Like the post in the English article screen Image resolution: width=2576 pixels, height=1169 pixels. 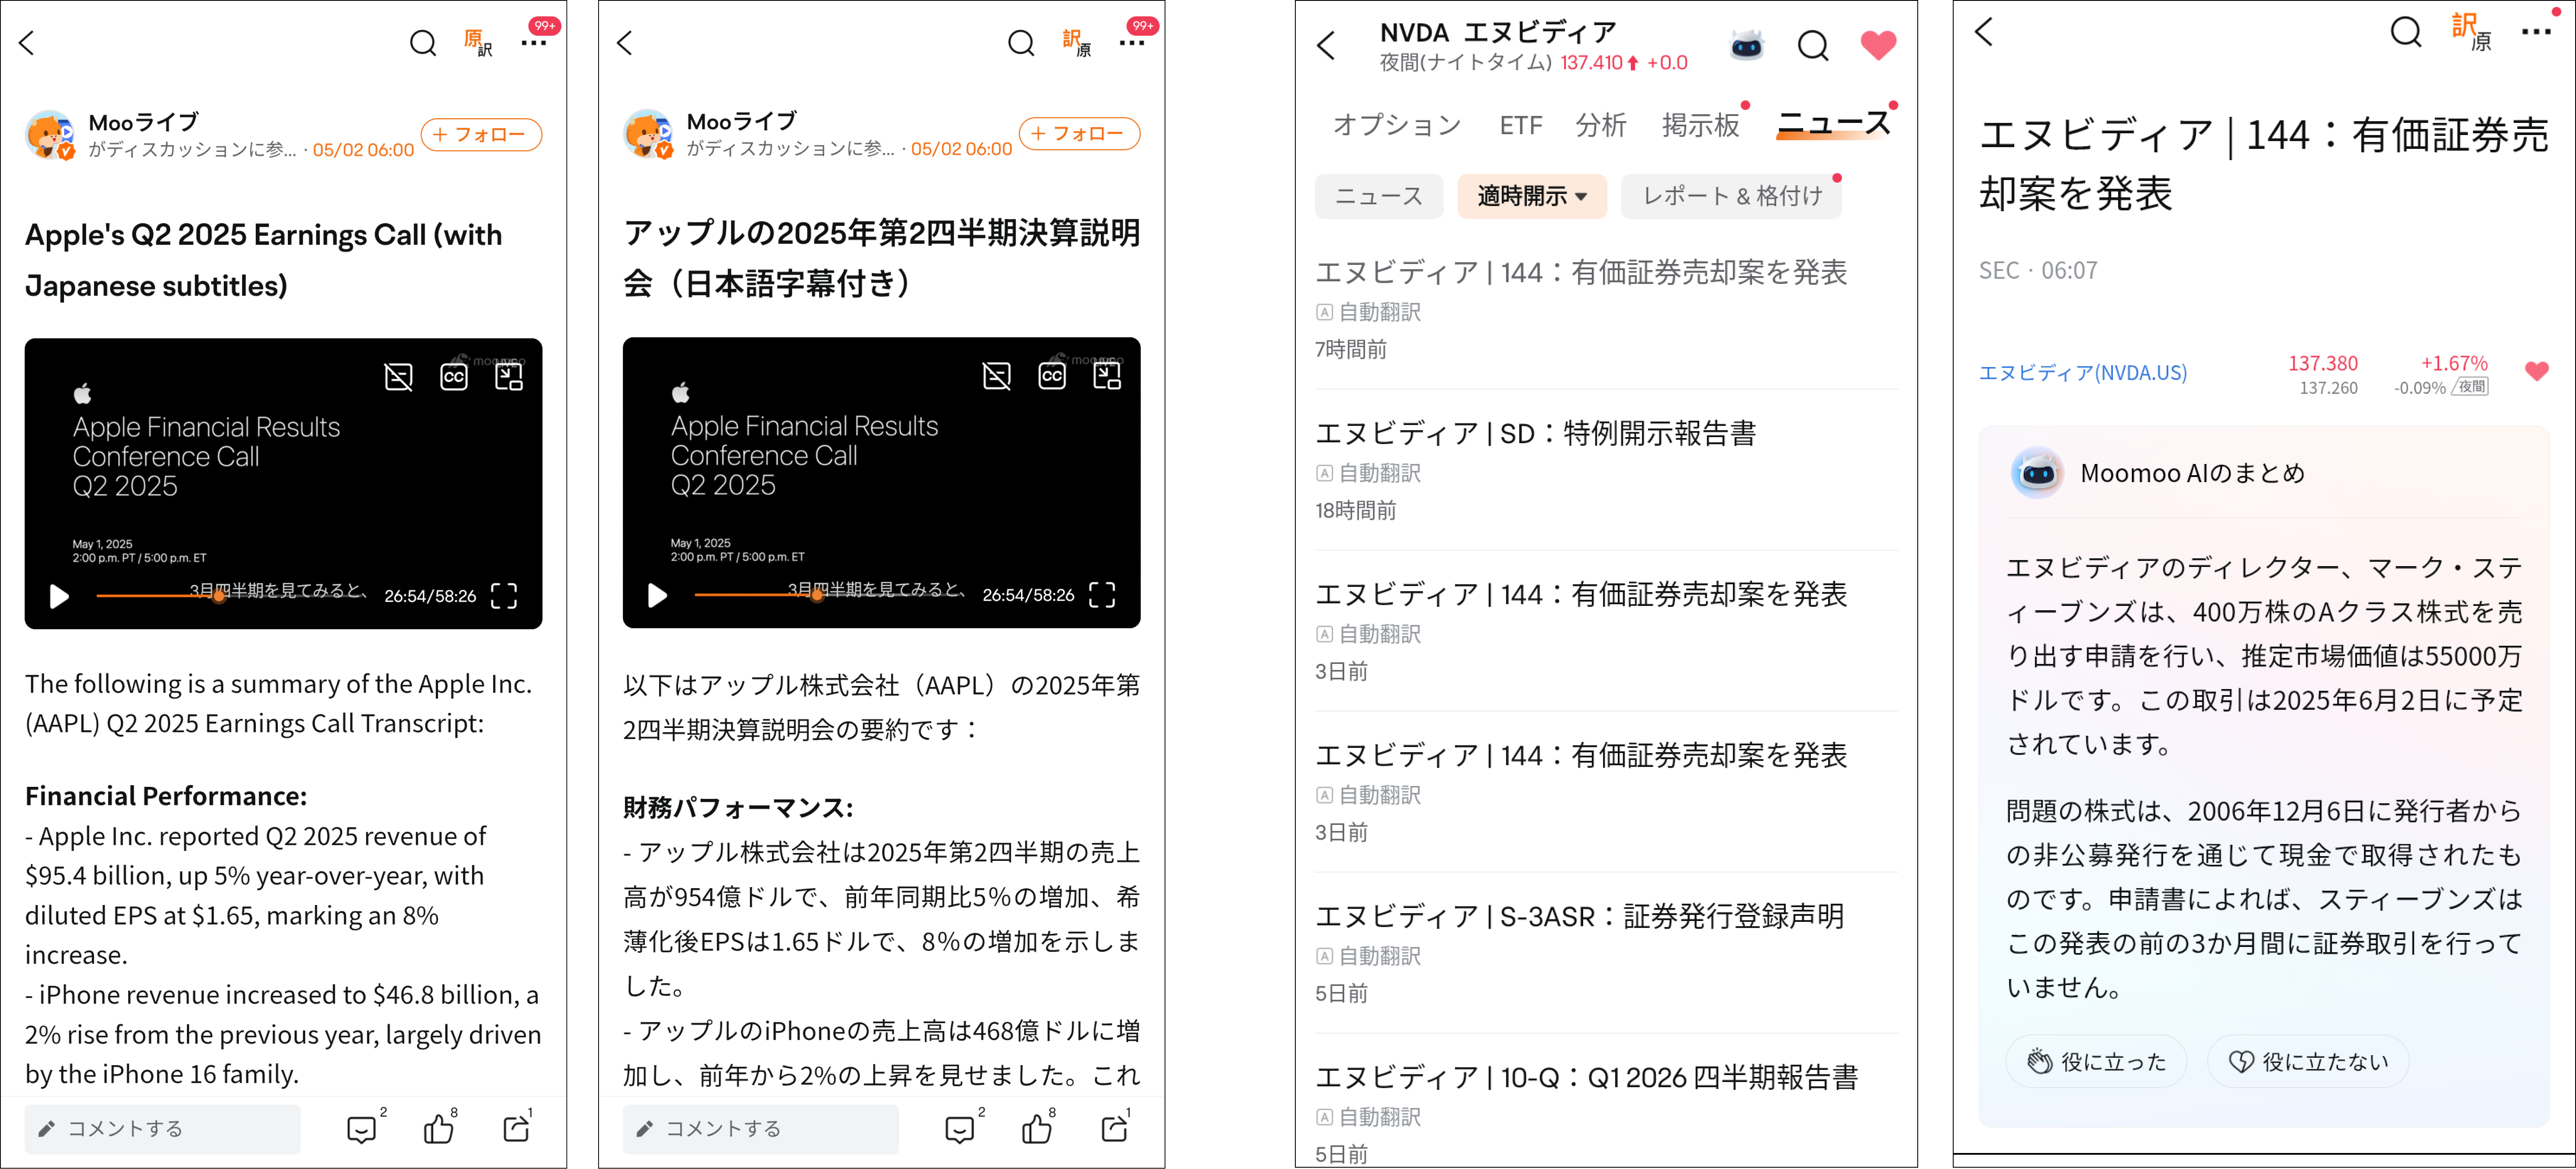coord(438,1129)
